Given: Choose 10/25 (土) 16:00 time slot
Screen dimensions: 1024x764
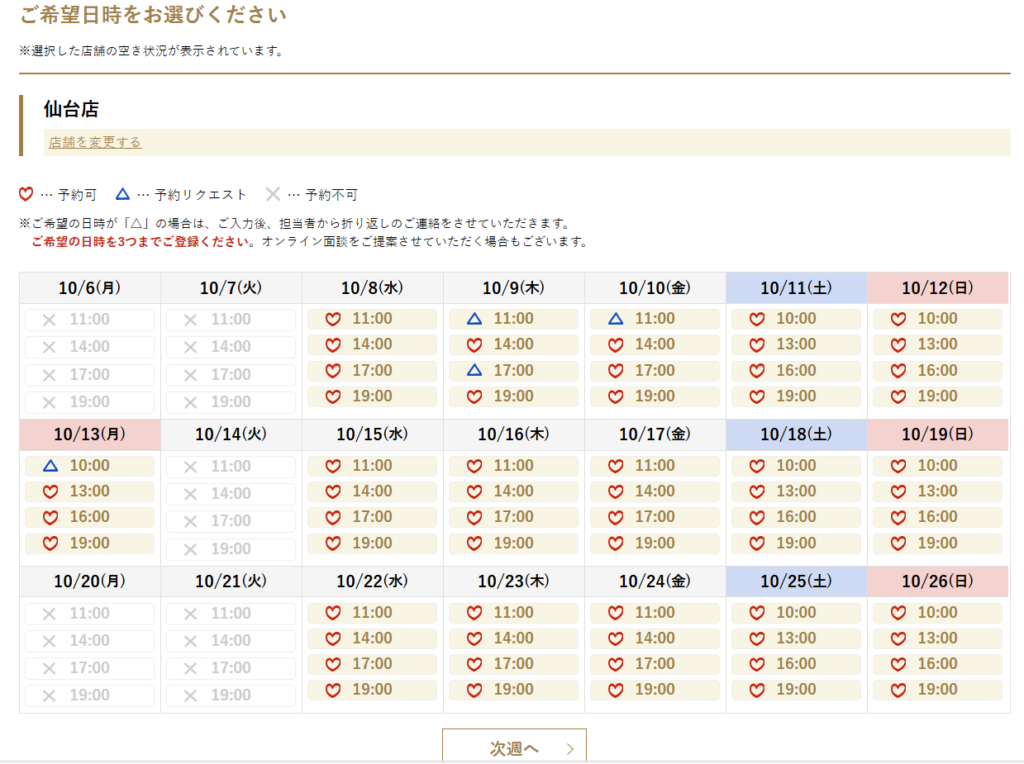Looking at the screenshot, I should pyautogui.click(x=796, y=664).
